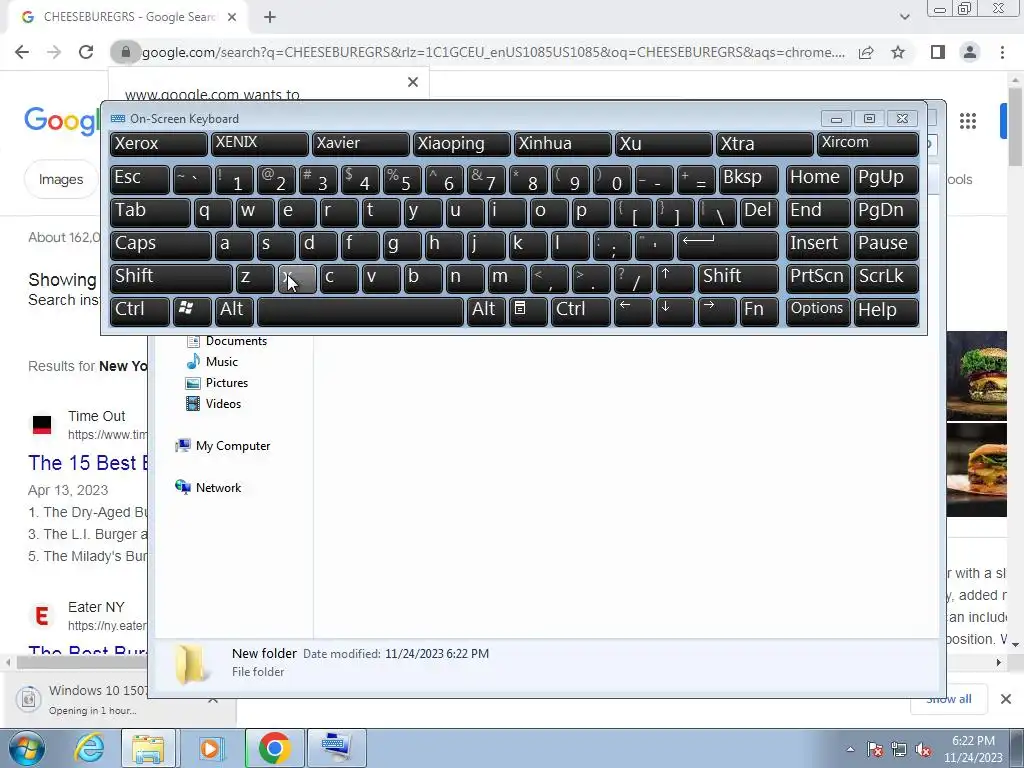
Task: Open a new Chrome tab
Action: point(270,17)
